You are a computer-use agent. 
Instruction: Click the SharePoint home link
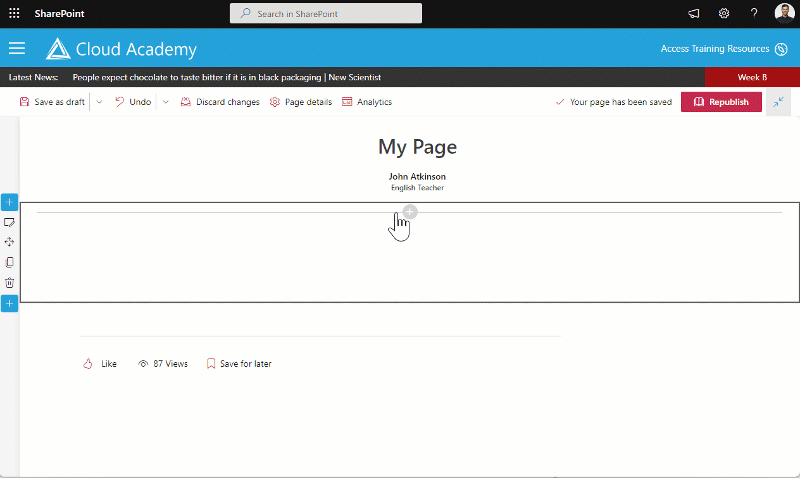click(59, 14)
